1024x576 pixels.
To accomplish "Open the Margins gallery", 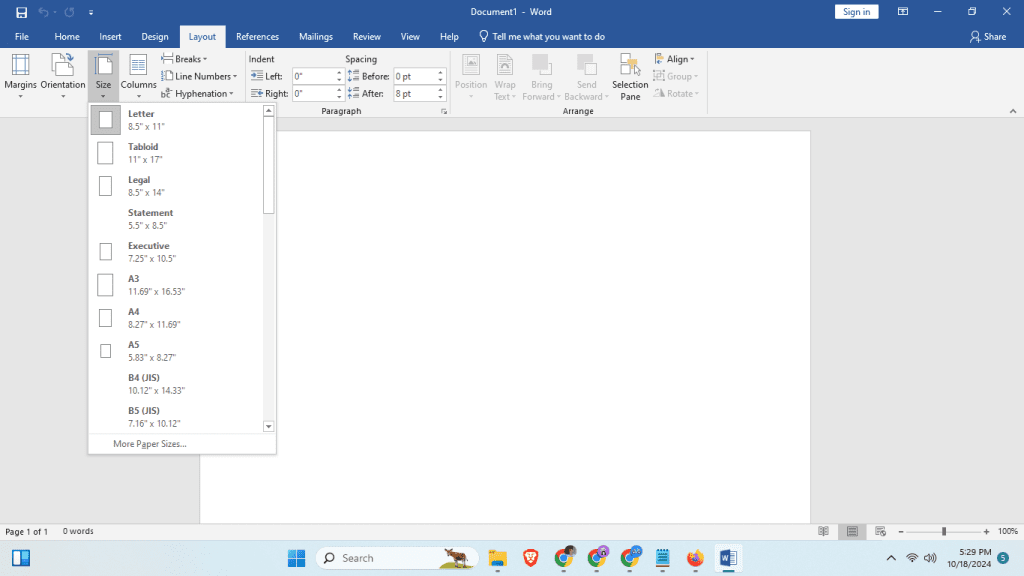I will (20, 75).
